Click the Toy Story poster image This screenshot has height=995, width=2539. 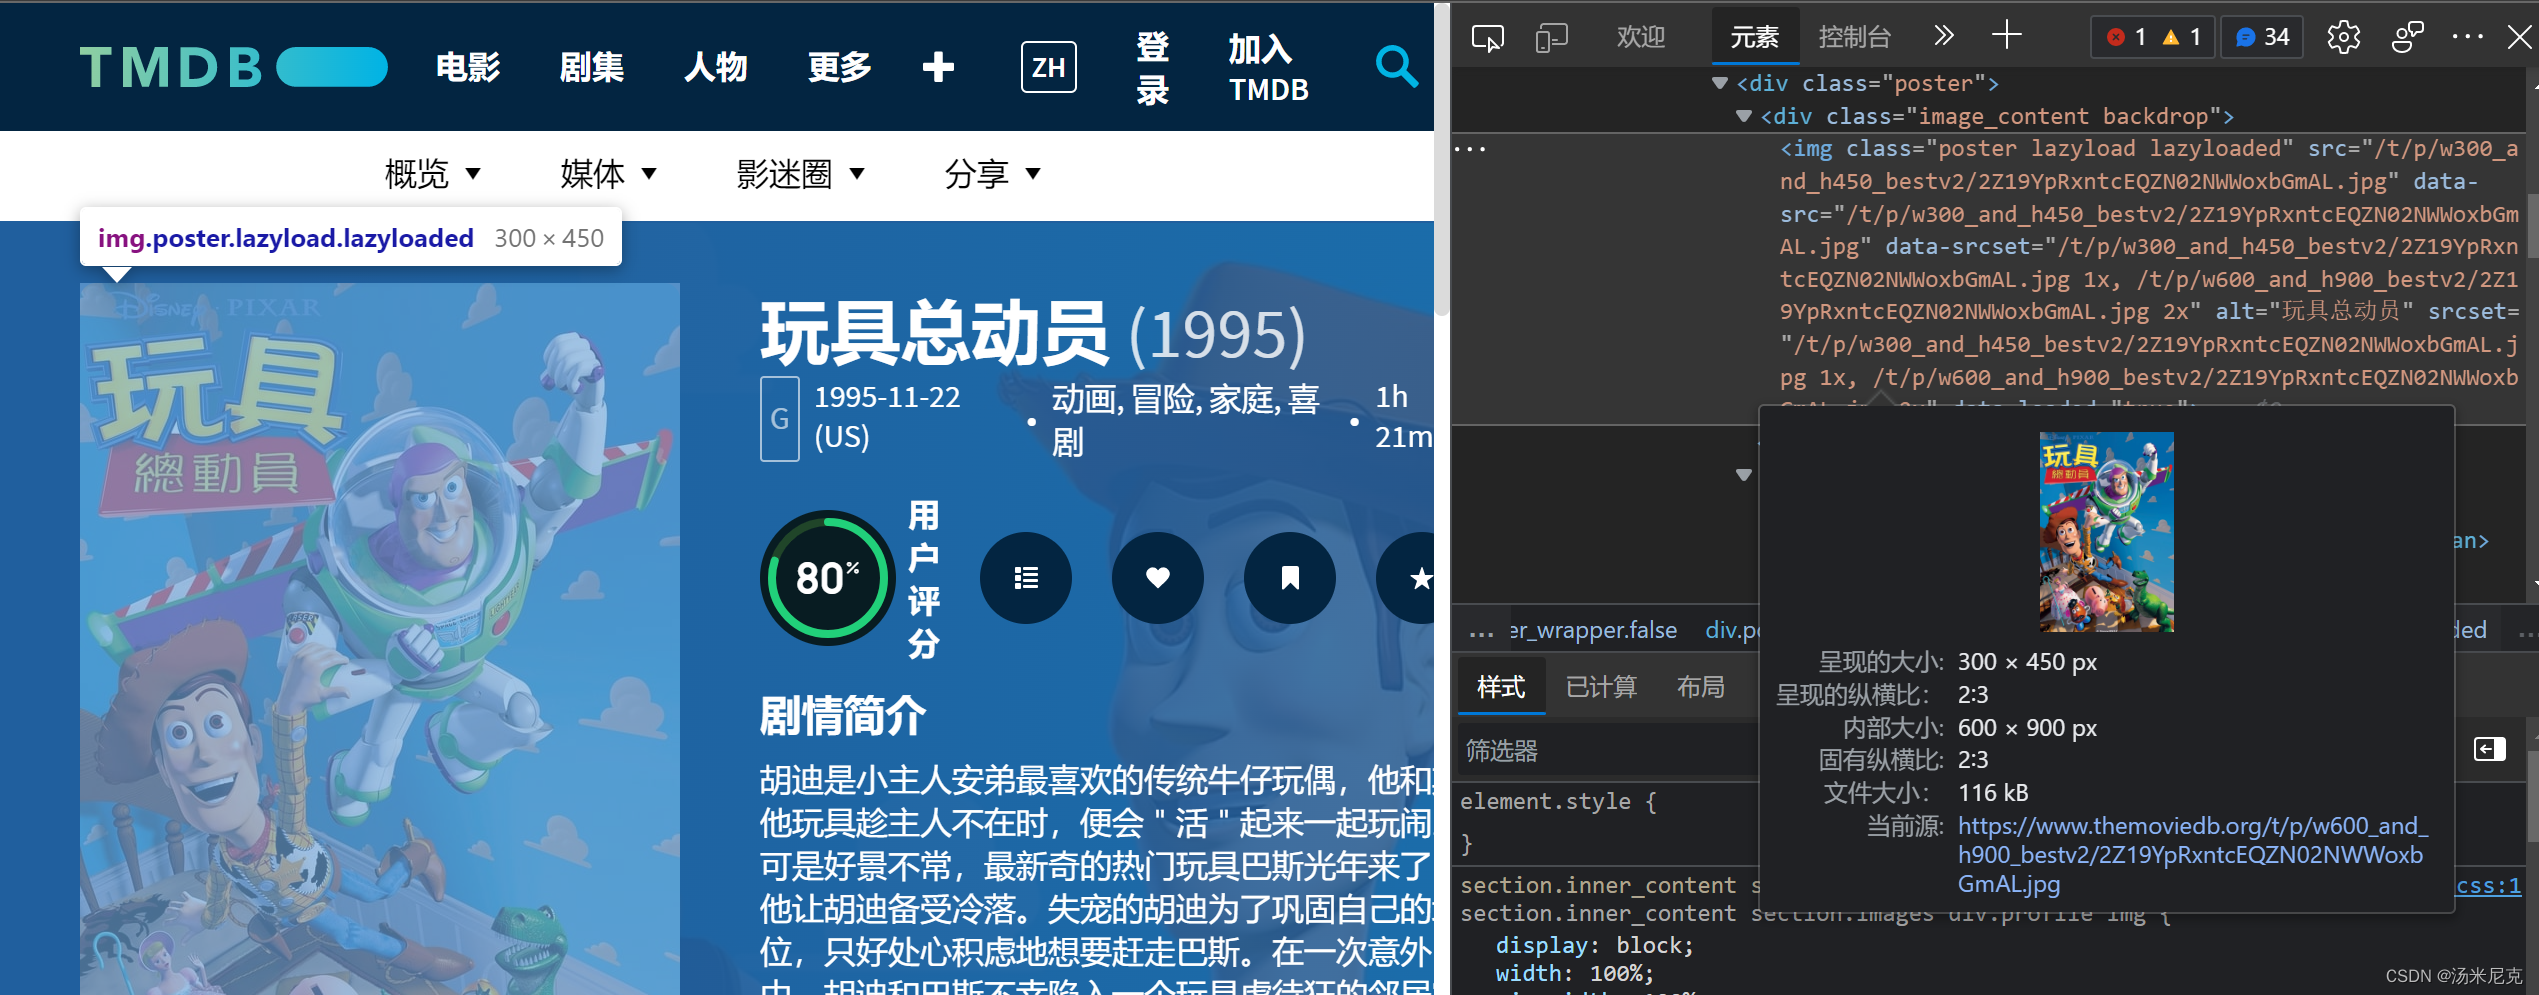coord(380,638)
